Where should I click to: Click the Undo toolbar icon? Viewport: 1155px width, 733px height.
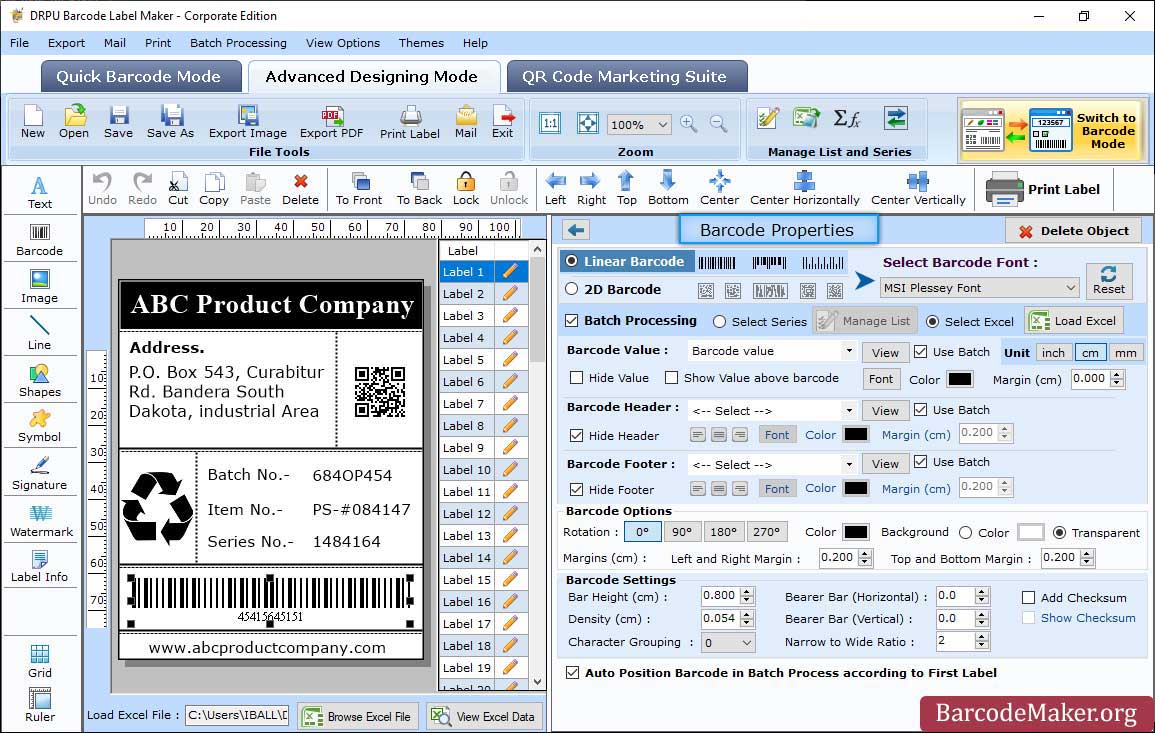102,189
